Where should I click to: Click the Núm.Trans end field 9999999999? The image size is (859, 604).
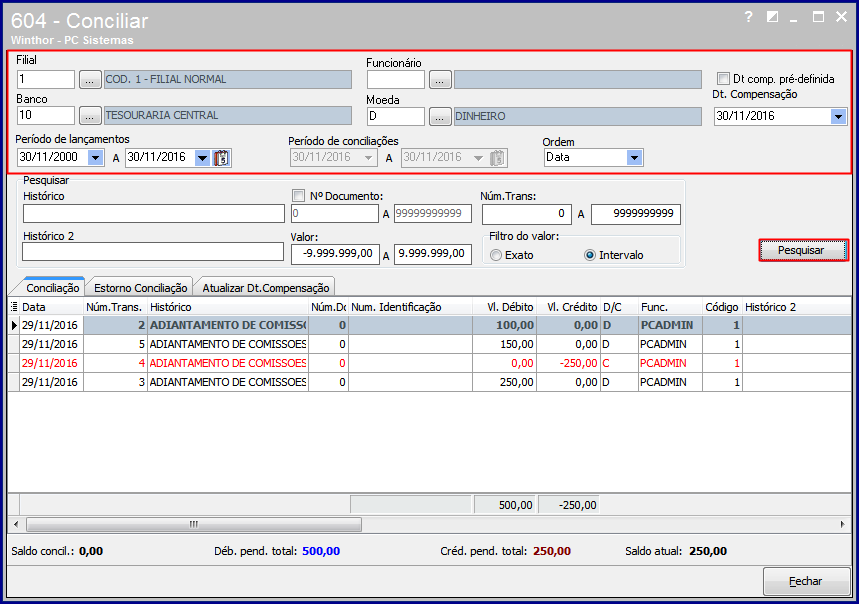[x=636, y=214]
